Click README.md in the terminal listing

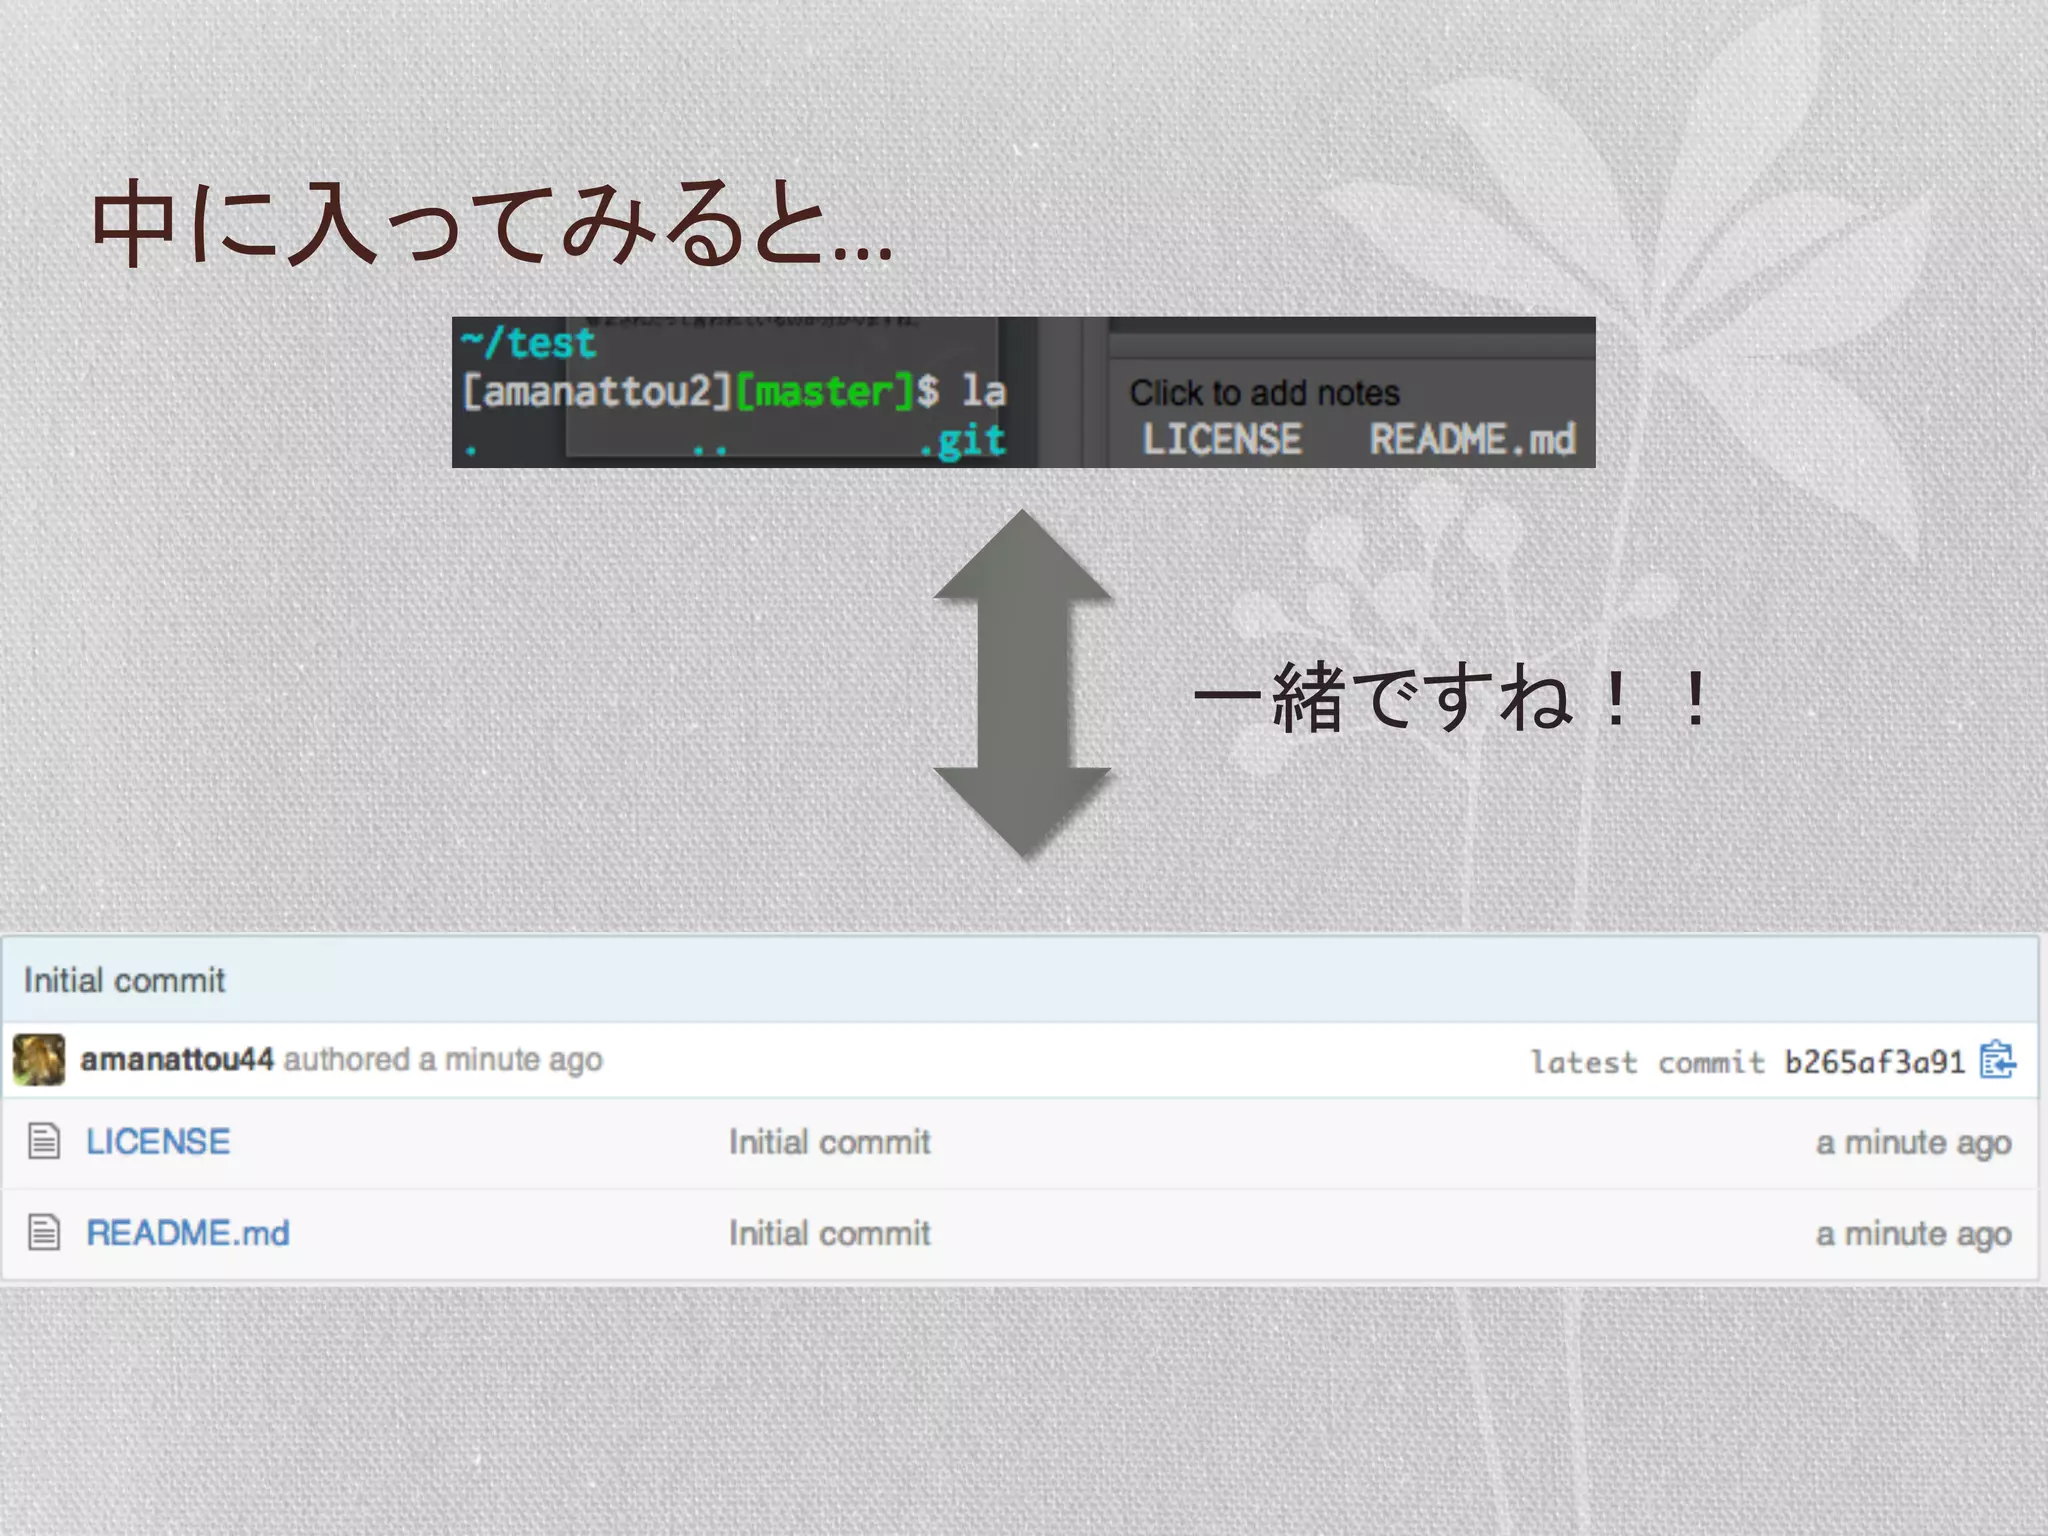[1472, 440]
